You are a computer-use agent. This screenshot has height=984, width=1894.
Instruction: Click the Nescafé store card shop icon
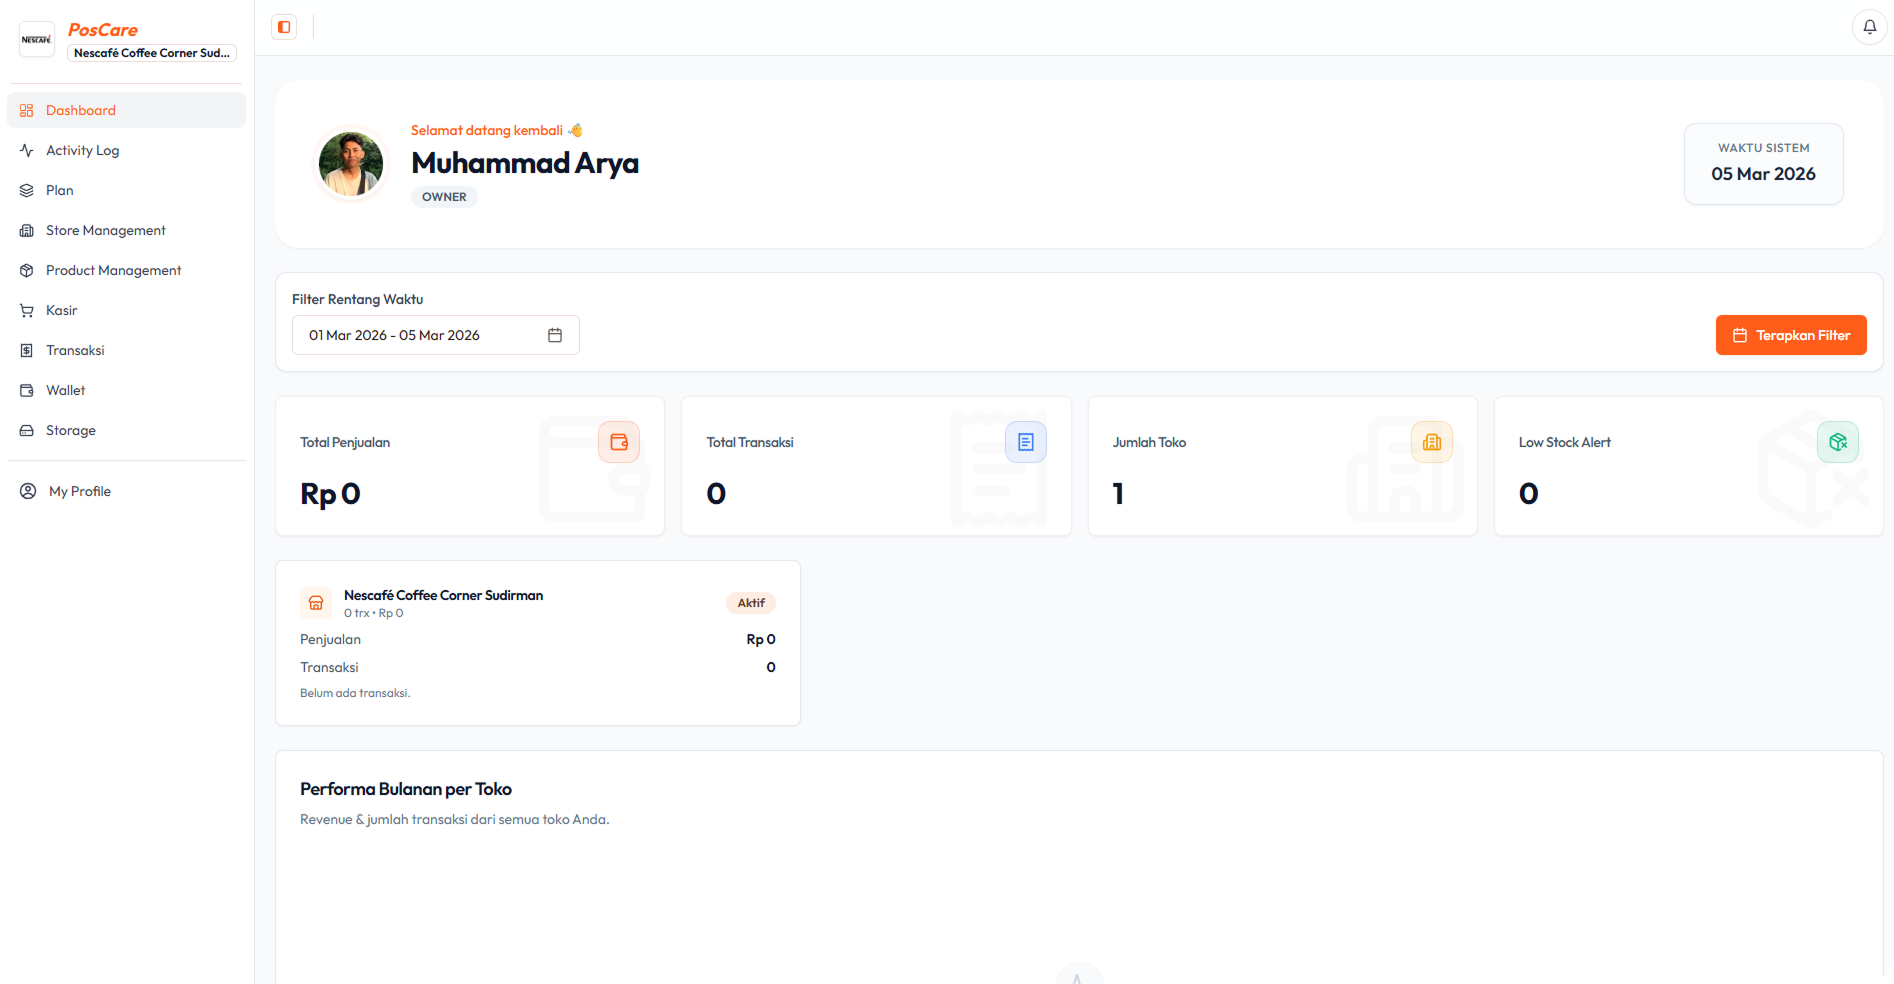tap(316, 603)
